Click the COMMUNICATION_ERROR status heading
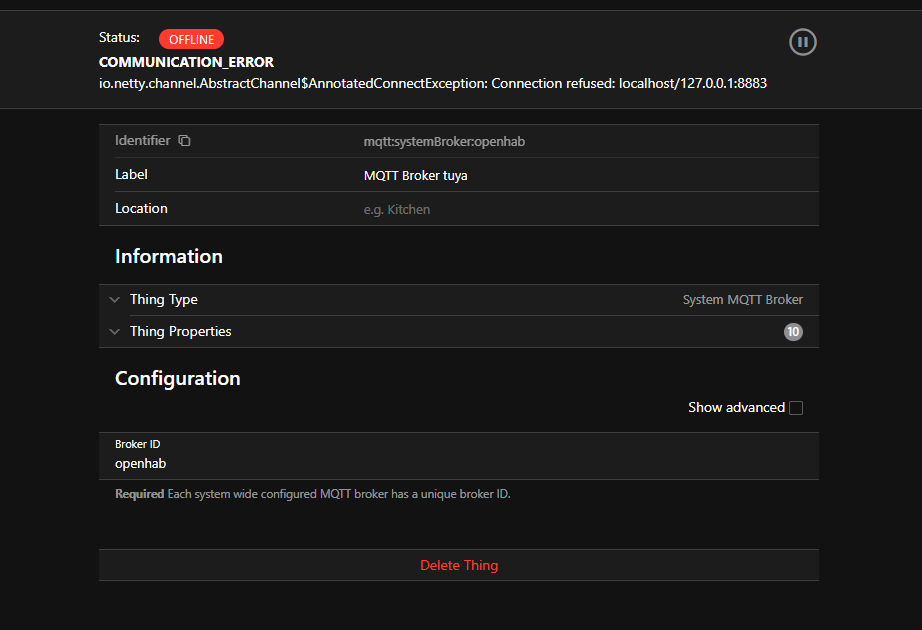The image size is (922, 630). pyautogui.click(x=186, y=62)
